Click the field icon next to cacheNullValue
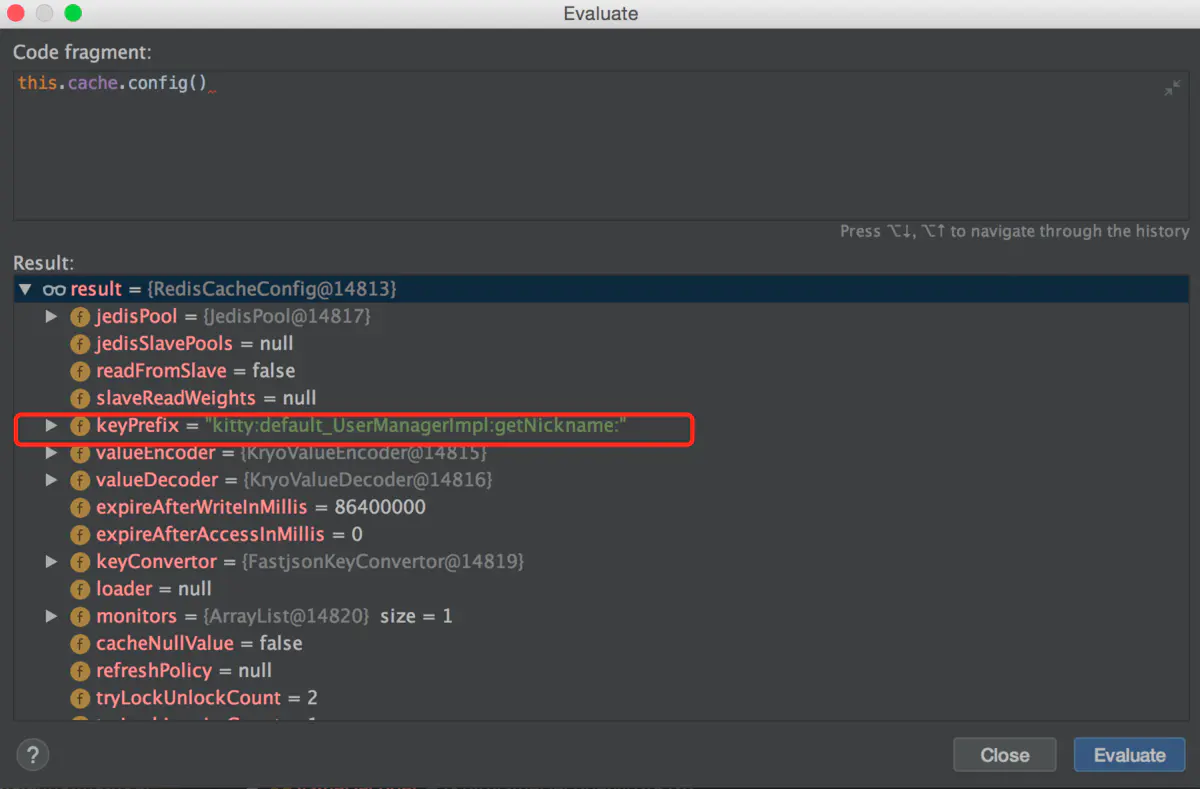The image size is (1200, 789). [x=80, y=643]
